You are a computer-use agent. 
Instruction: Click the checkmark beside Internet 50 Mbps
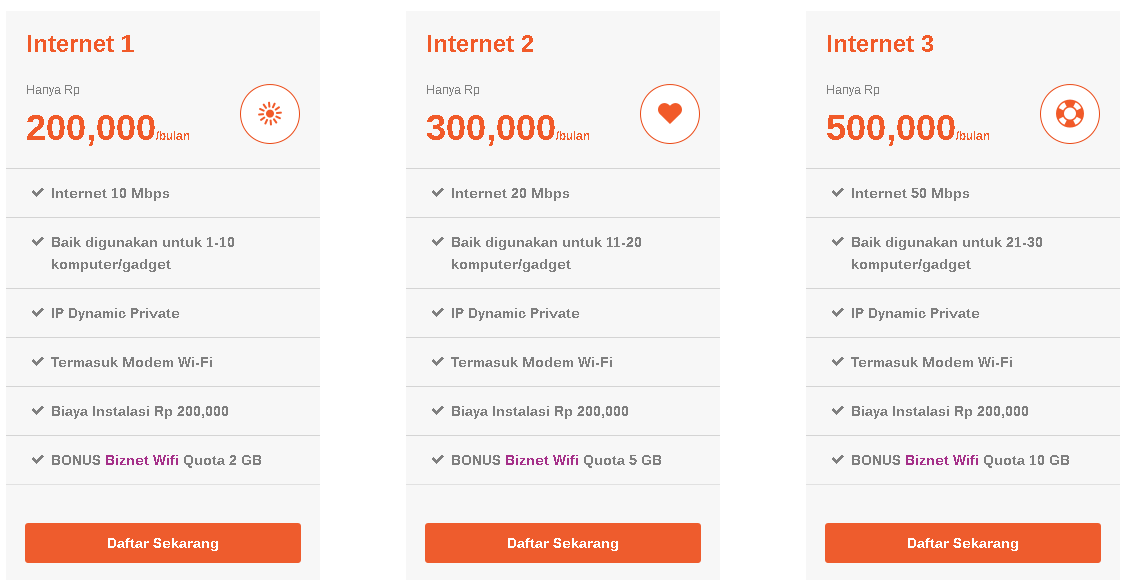(x=838, y=193)
